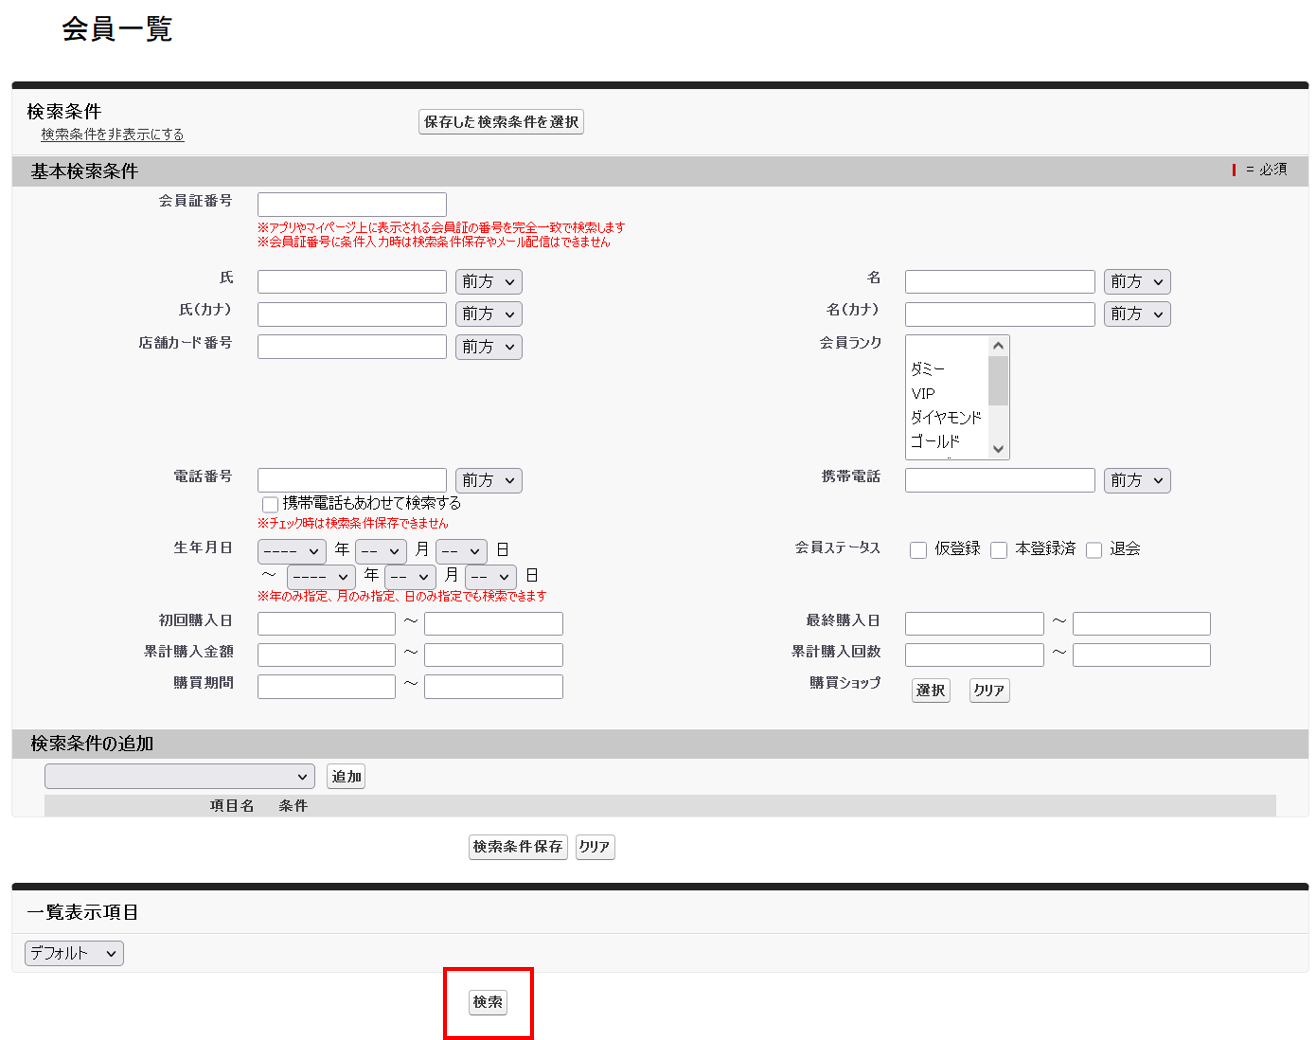Select VIP in the 会員ランク list
Viewport: 1316px width, 1040px height.
pyautogui.click(x=923, y=394)
